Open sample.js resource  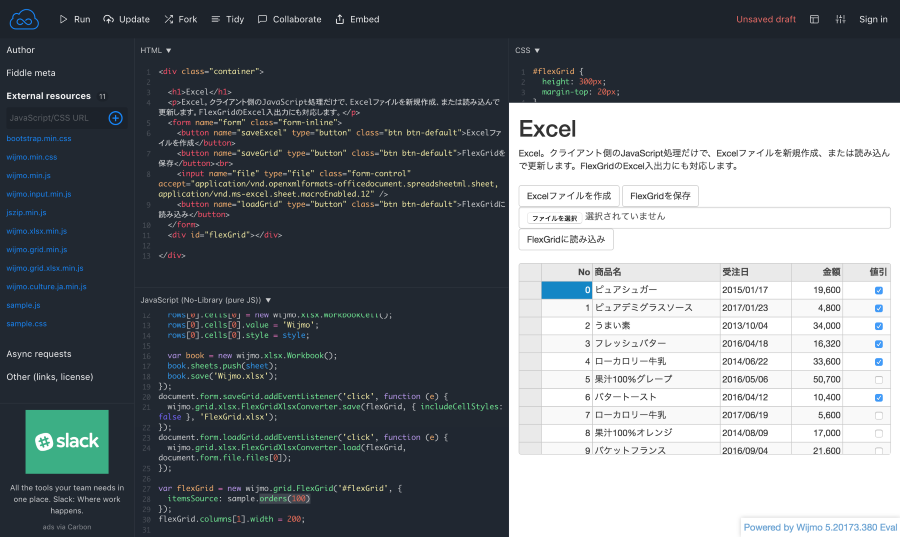24,305
